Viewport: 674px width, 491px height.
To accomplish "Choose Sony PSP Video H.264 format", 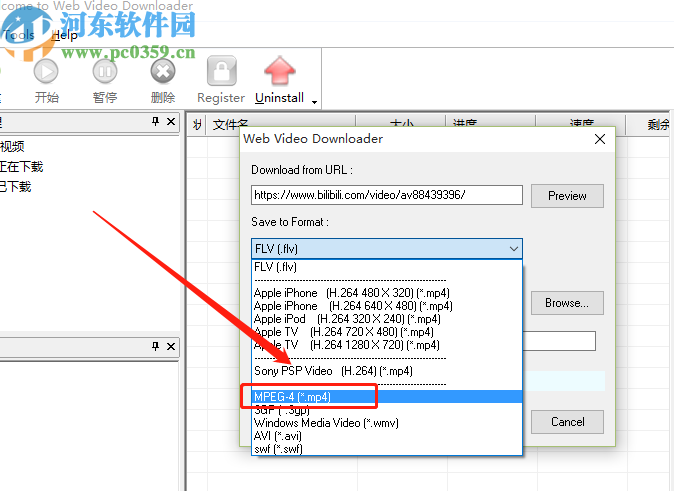I will coord(387,371).
